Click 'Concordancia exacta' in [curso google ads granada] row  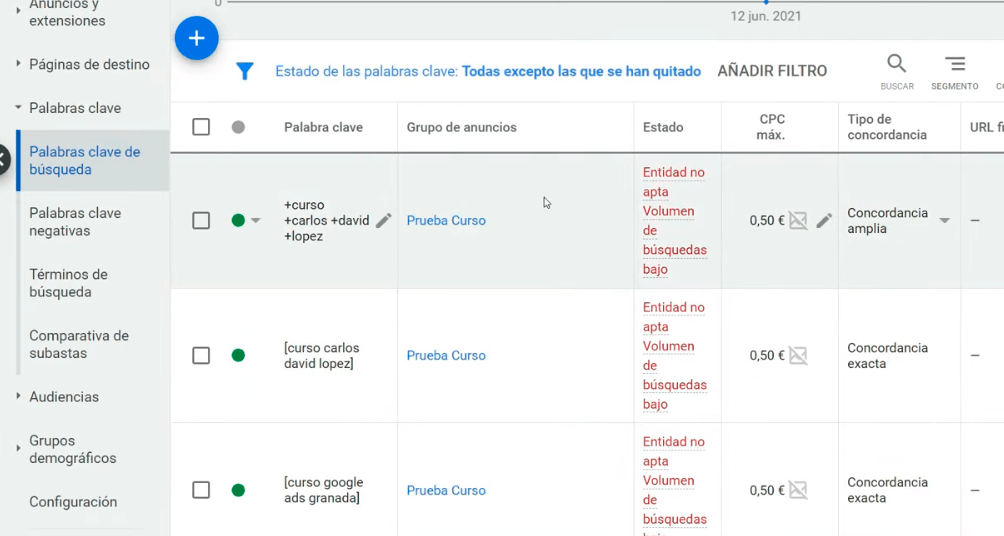[887, 491]
